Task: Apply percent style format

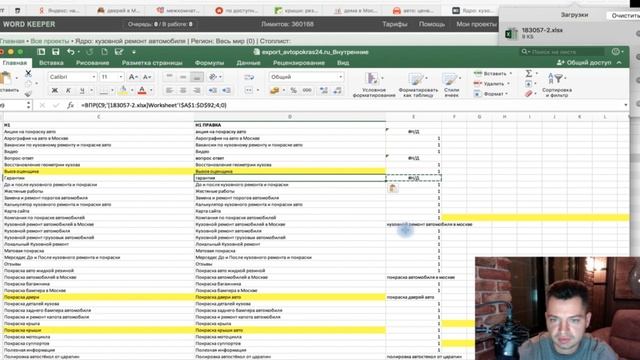Action: pos(293,90)
